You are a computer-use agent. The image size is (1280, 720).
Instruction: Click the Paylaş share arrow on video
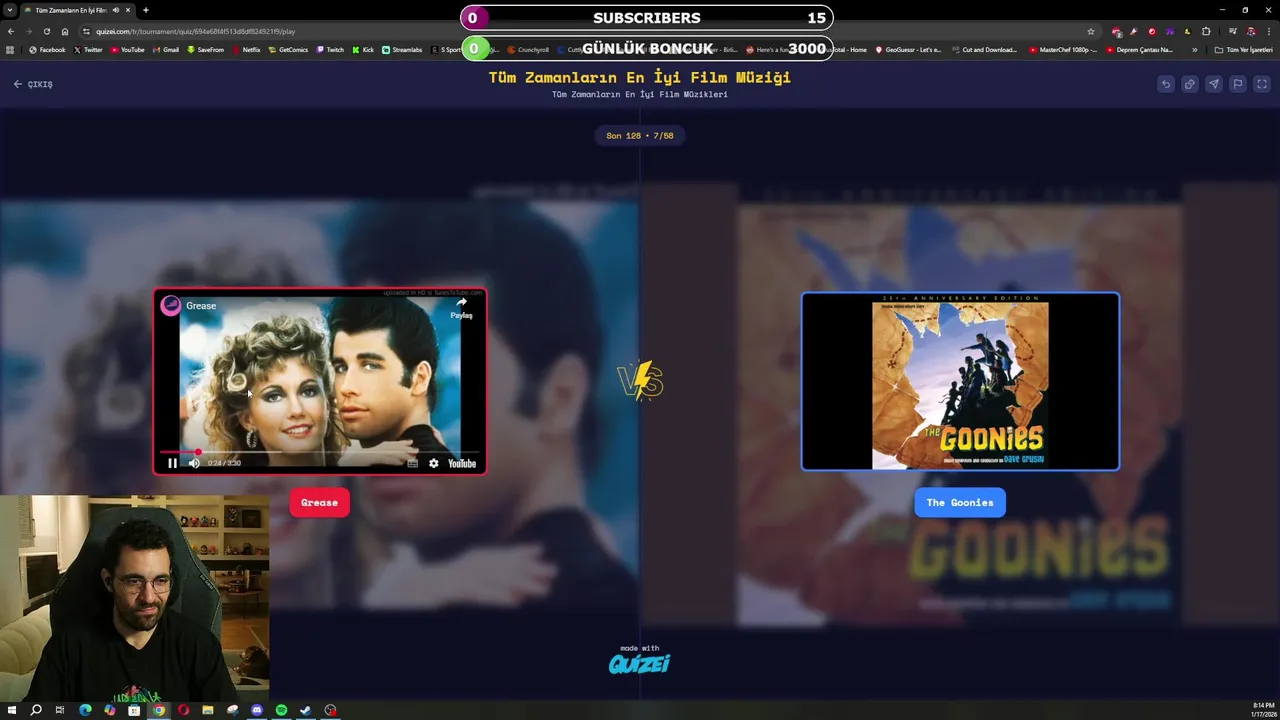(461, 307)
